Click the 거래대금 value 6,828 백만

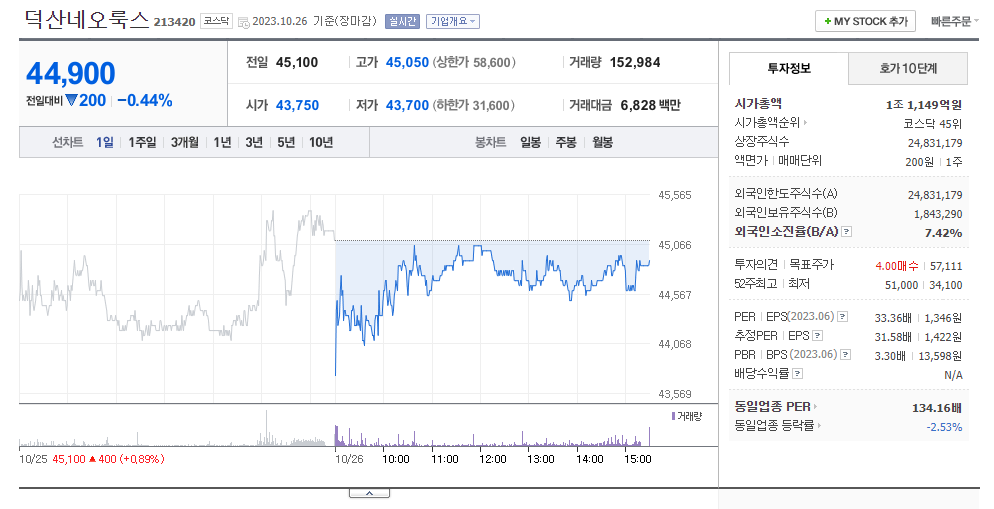(650, 105)
